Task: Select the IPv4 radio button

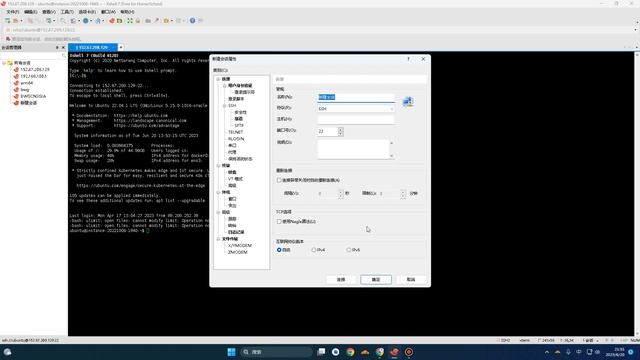Action: (x=314, y=250)
